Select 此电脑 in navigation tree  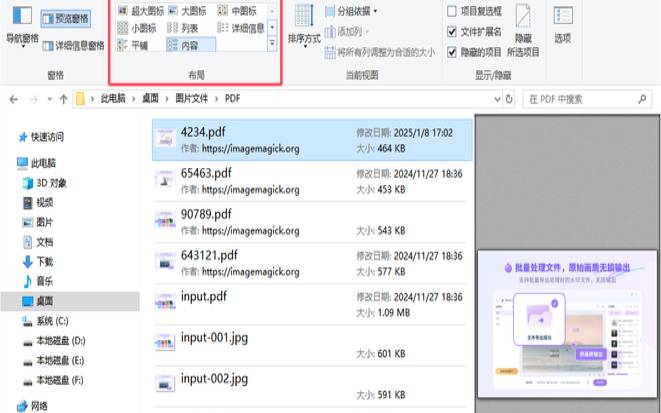tap(37, 163)
